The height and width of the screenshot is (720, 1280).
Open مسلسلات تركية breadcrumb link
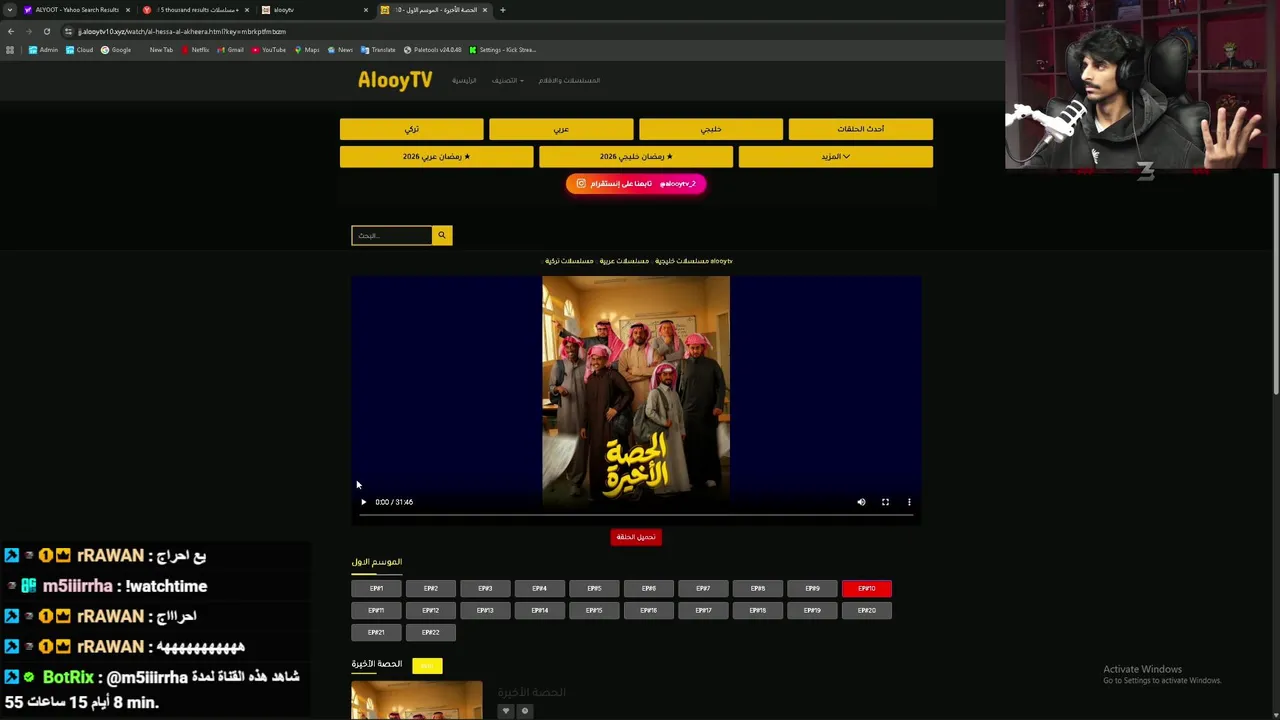point(569,261)
